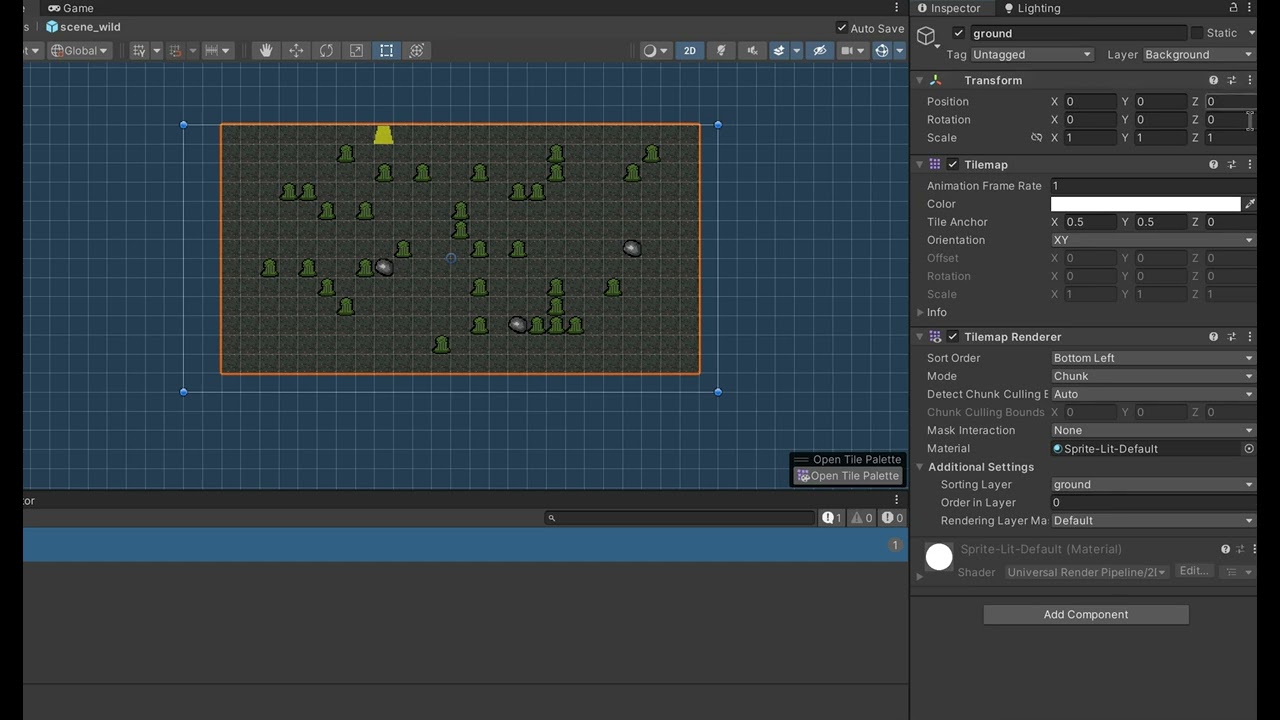Toggle scene view audio mute

751,50
